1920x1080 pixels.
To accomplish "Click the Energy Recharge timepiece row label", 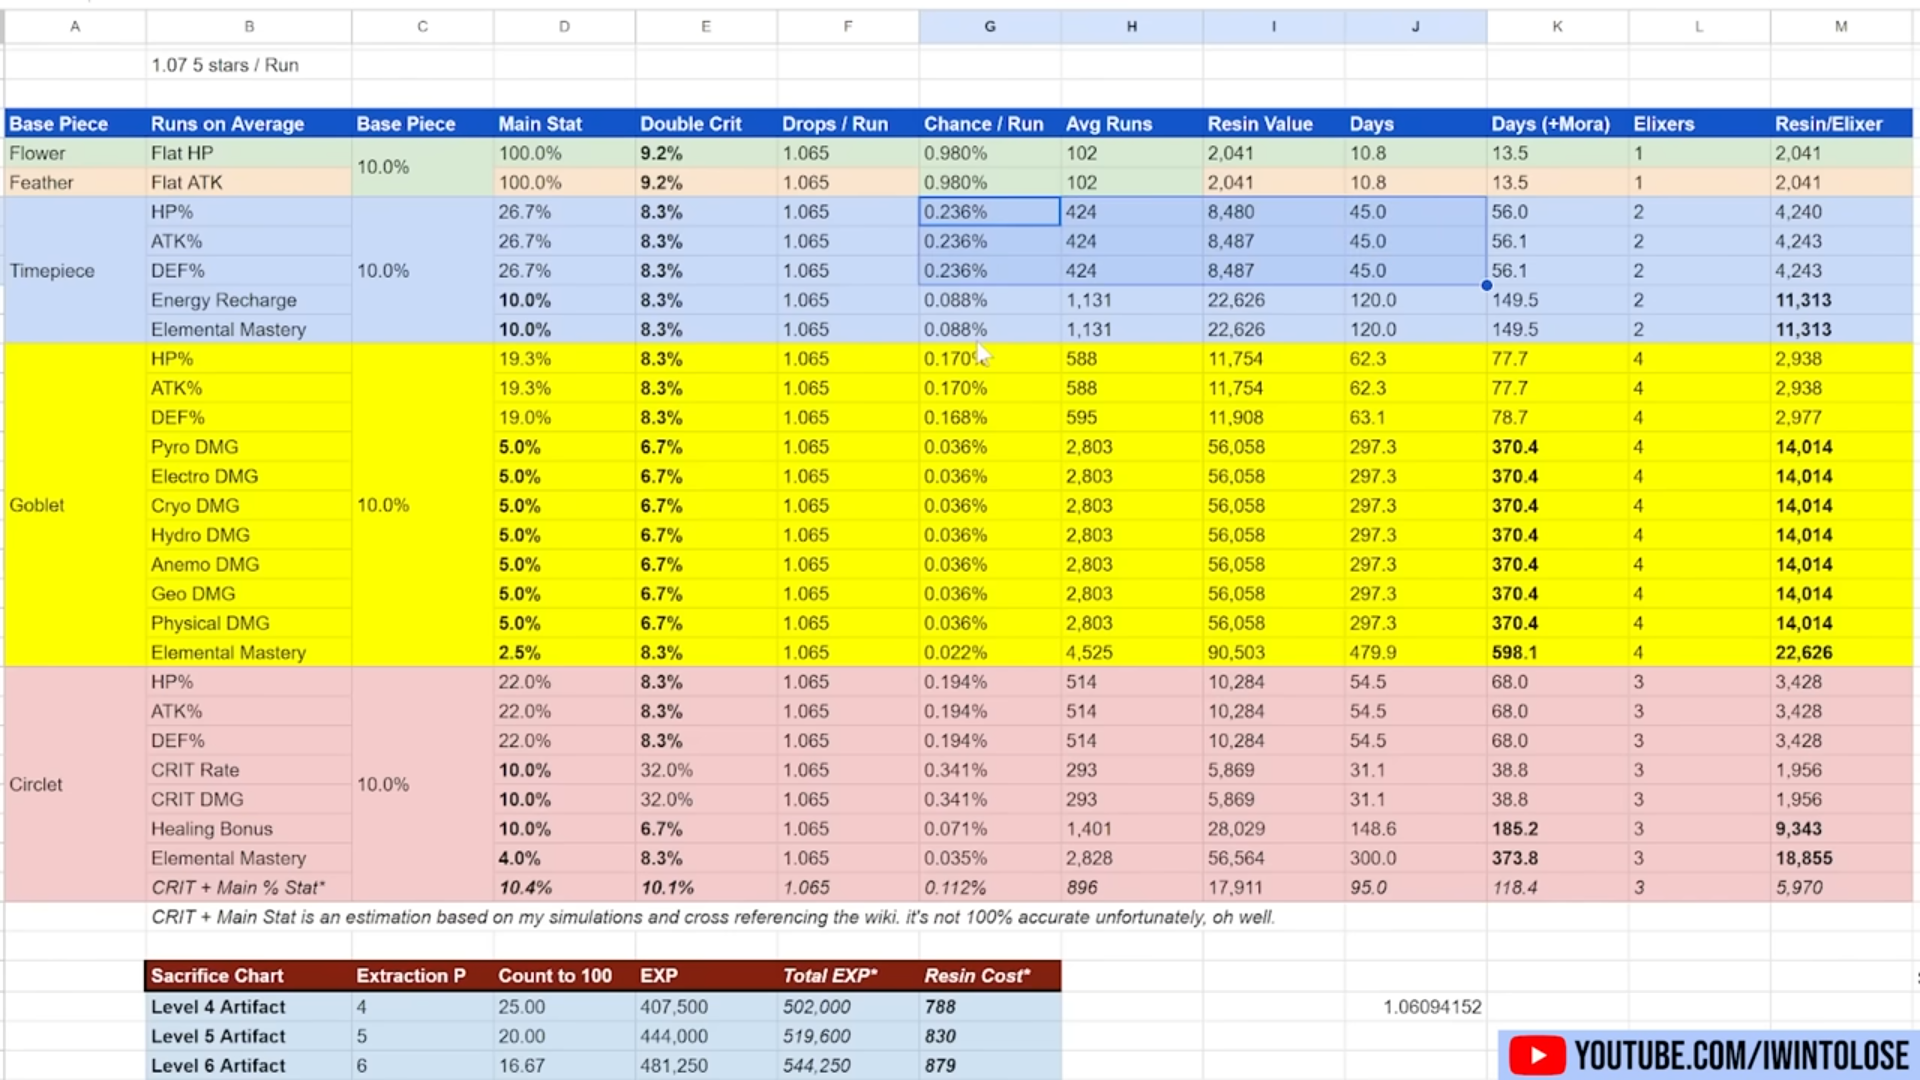I will pos(223,300).
